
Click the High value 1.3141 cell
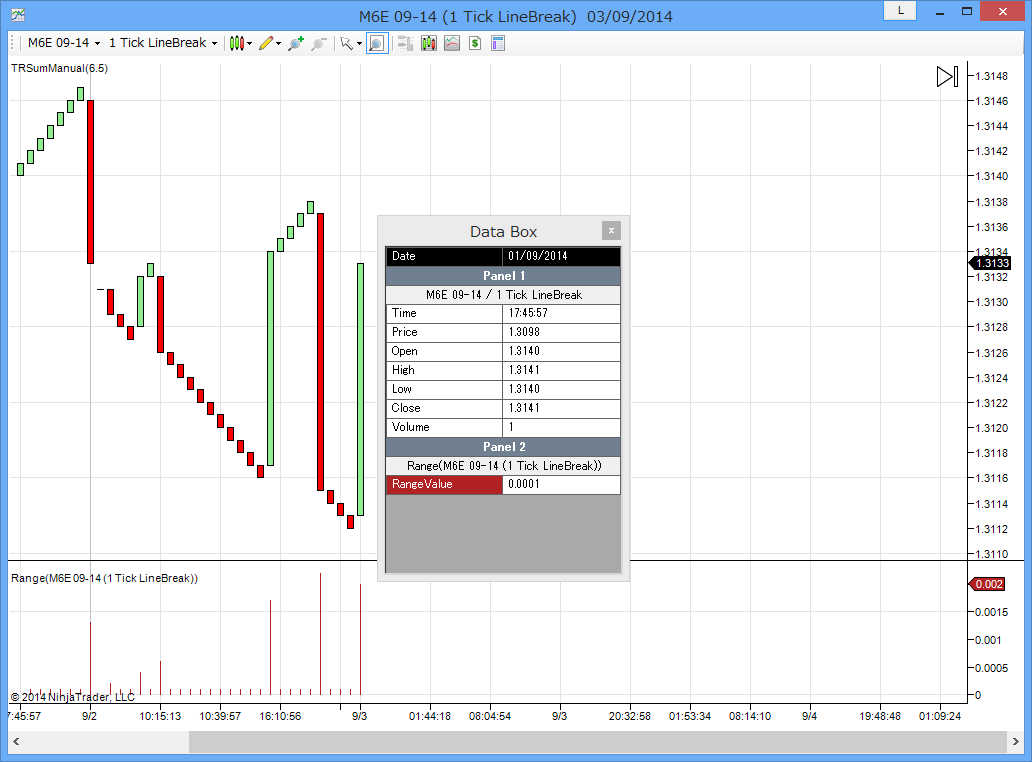(x=561, y=370)
